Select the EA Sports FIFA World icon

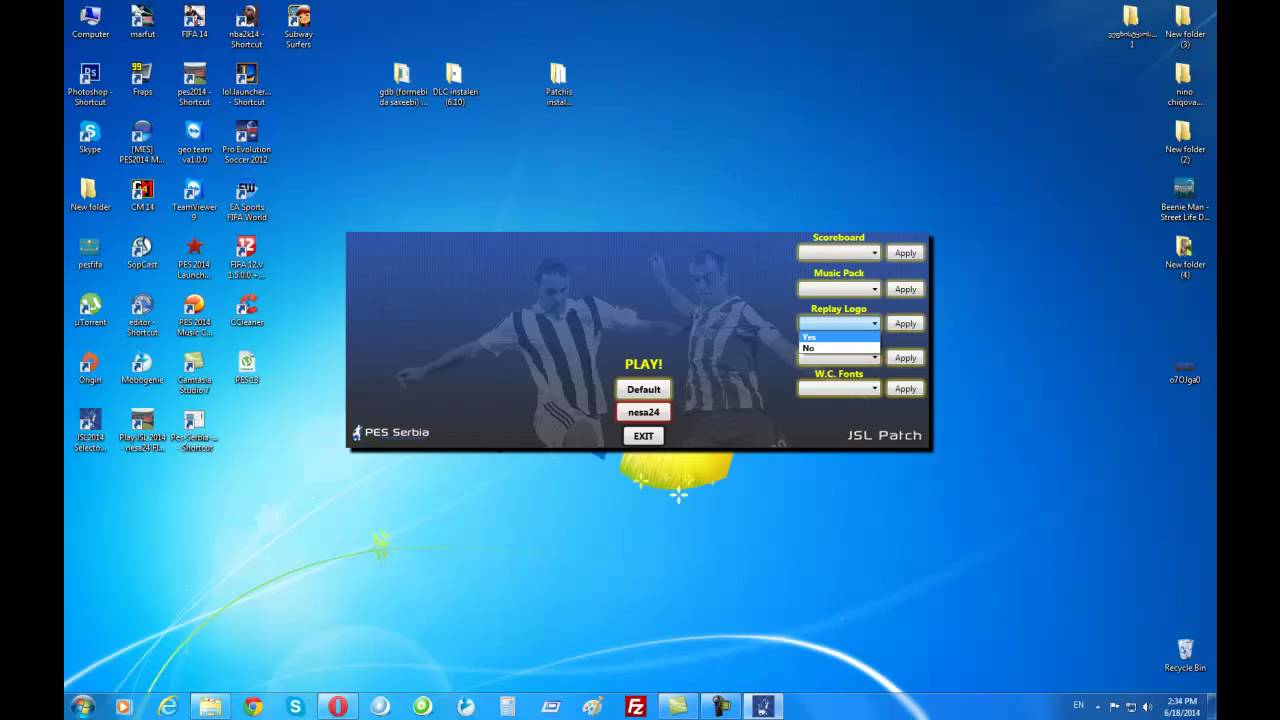click(x=246, y=200)
